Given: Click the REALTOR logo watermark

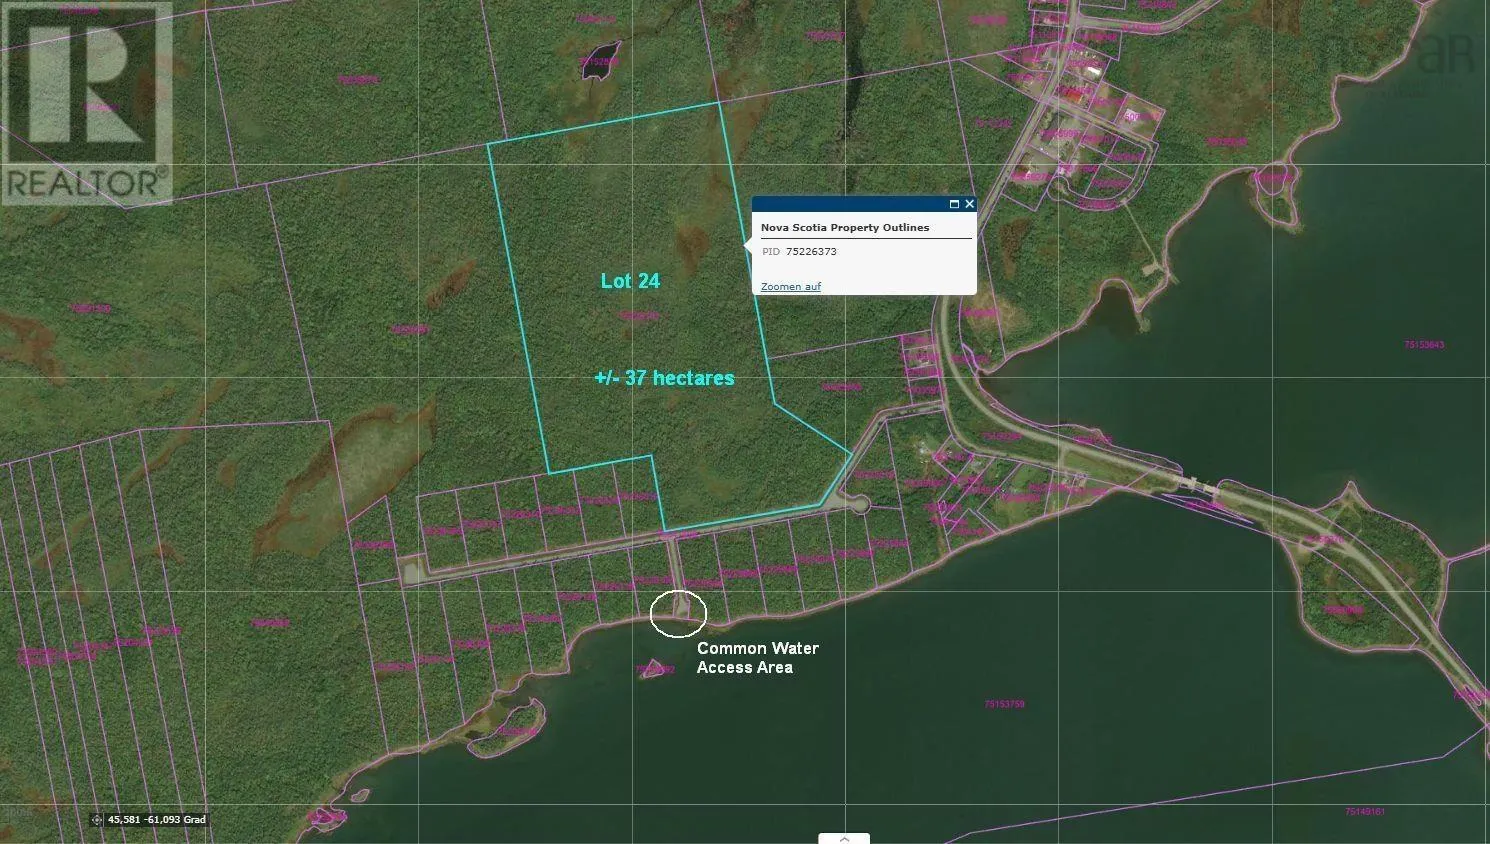Looking at the screenshot, I should (87, 103).
